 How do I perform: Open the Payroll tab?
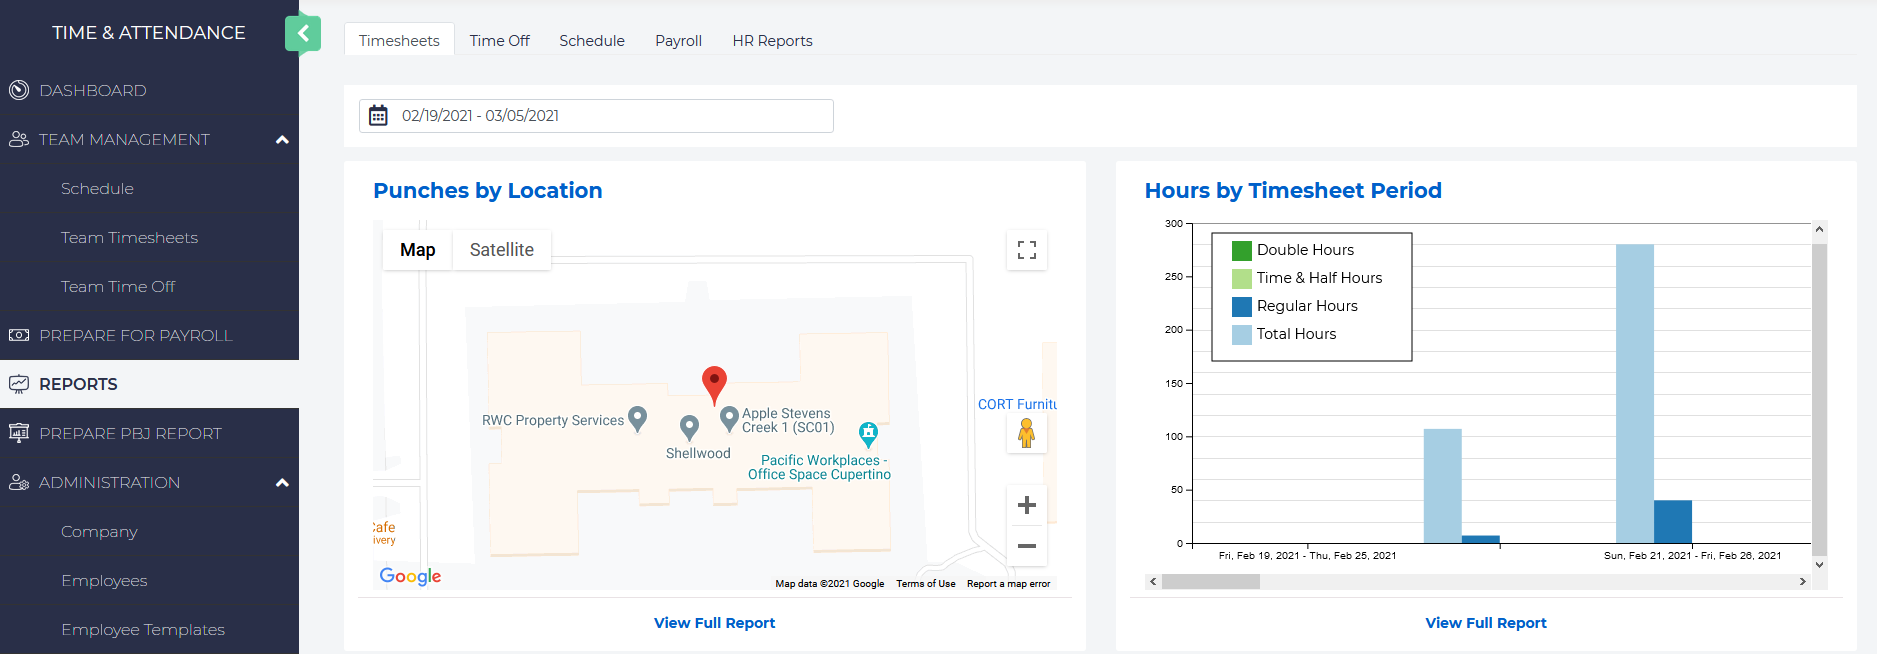pyautogui.click(x=678, y=41)
